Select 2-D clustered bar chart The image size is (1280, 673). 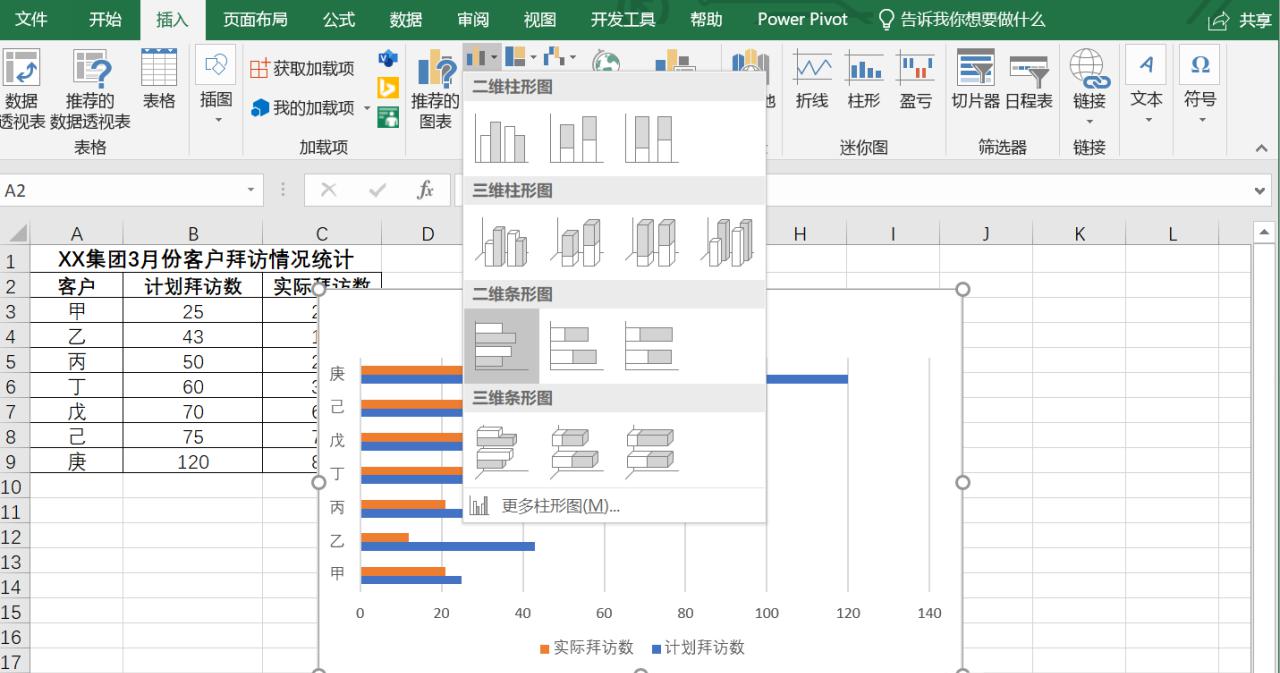[501, 346]
